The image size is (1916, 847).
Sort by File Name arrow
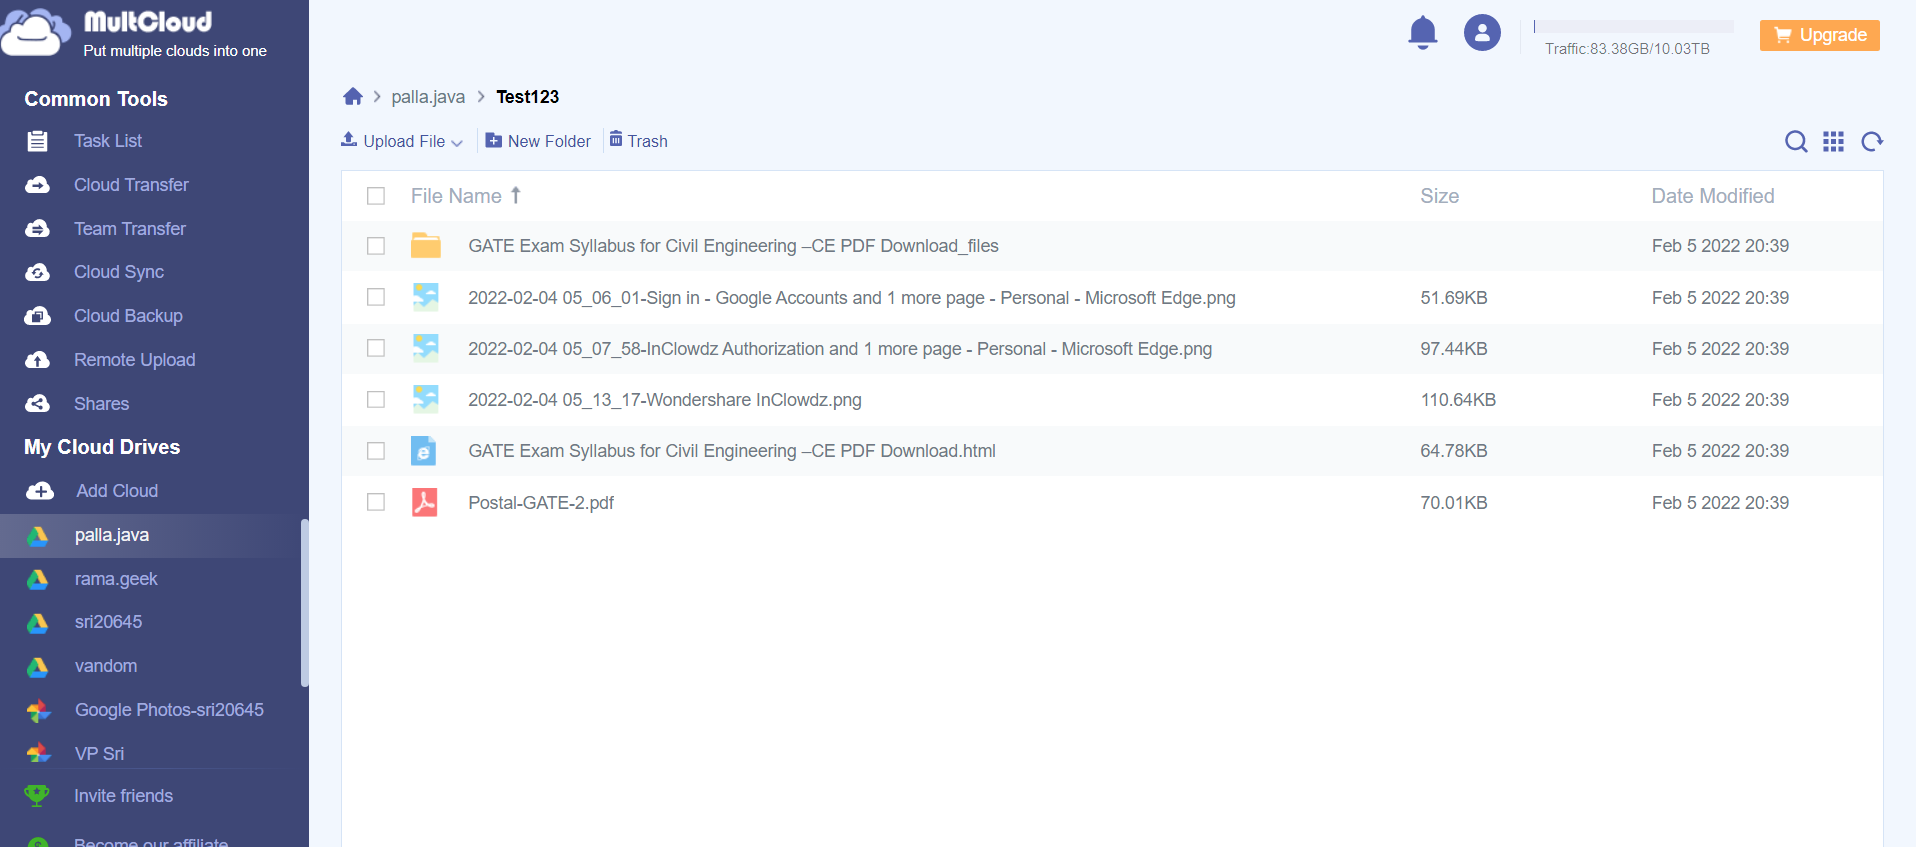[x=516, y=195]
